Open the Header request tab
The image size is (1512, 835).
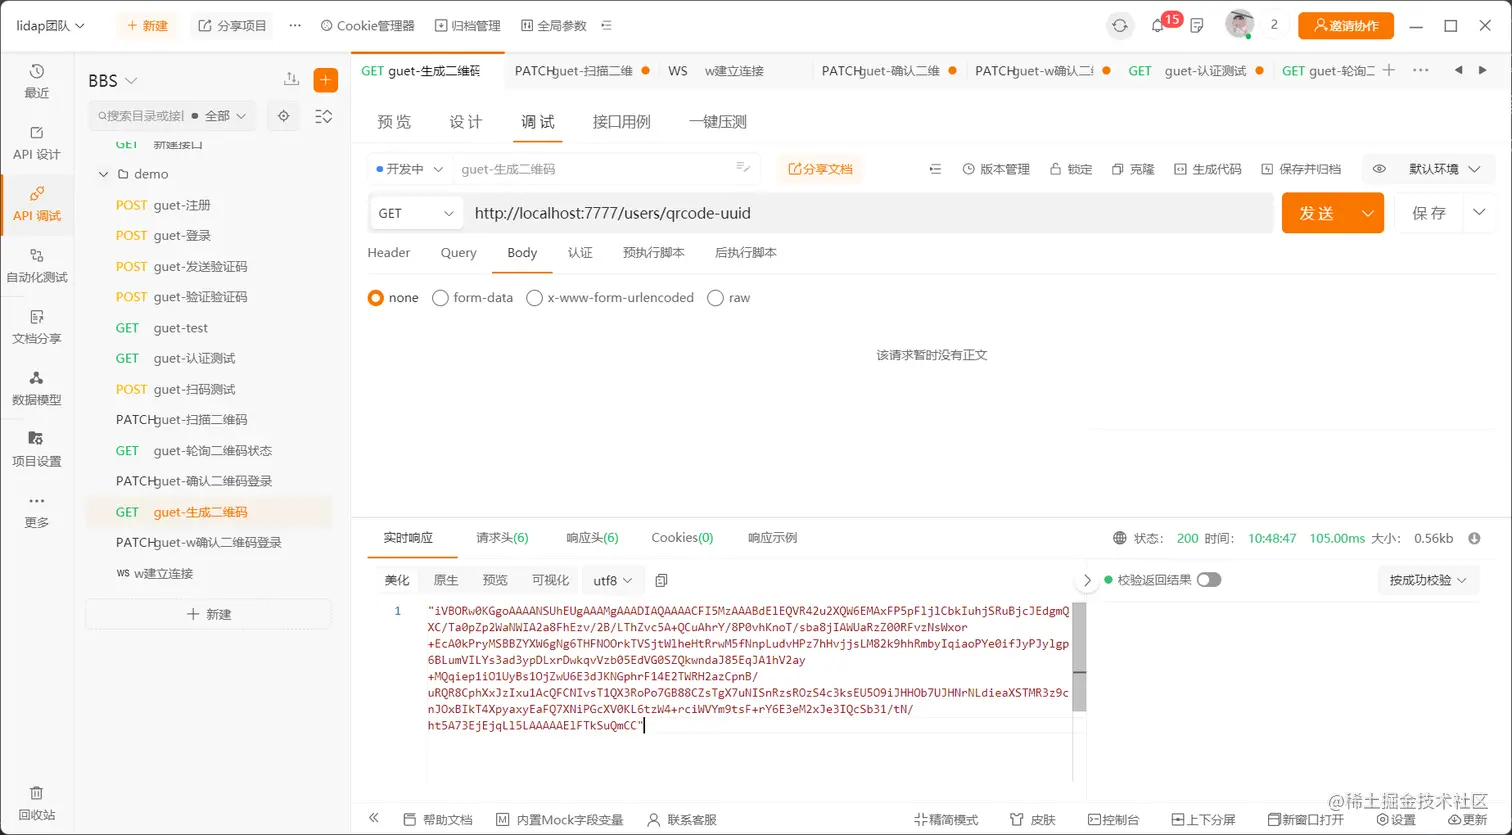(x=389, y=253)
